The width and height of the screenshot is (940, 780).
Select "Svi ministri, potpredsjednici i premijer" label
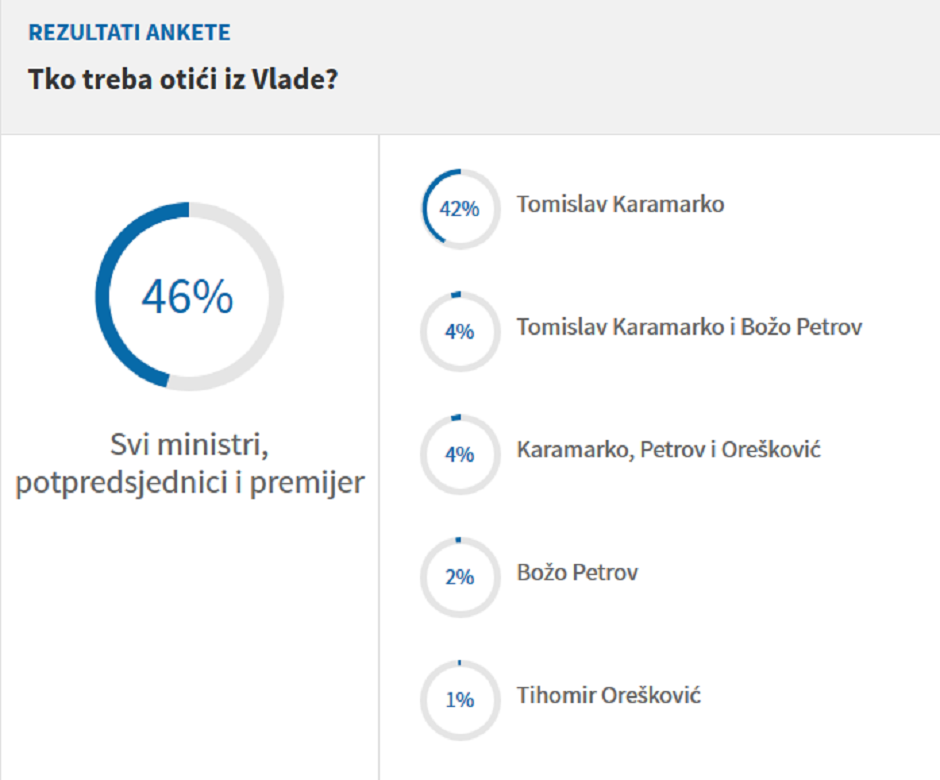point(189,463)
